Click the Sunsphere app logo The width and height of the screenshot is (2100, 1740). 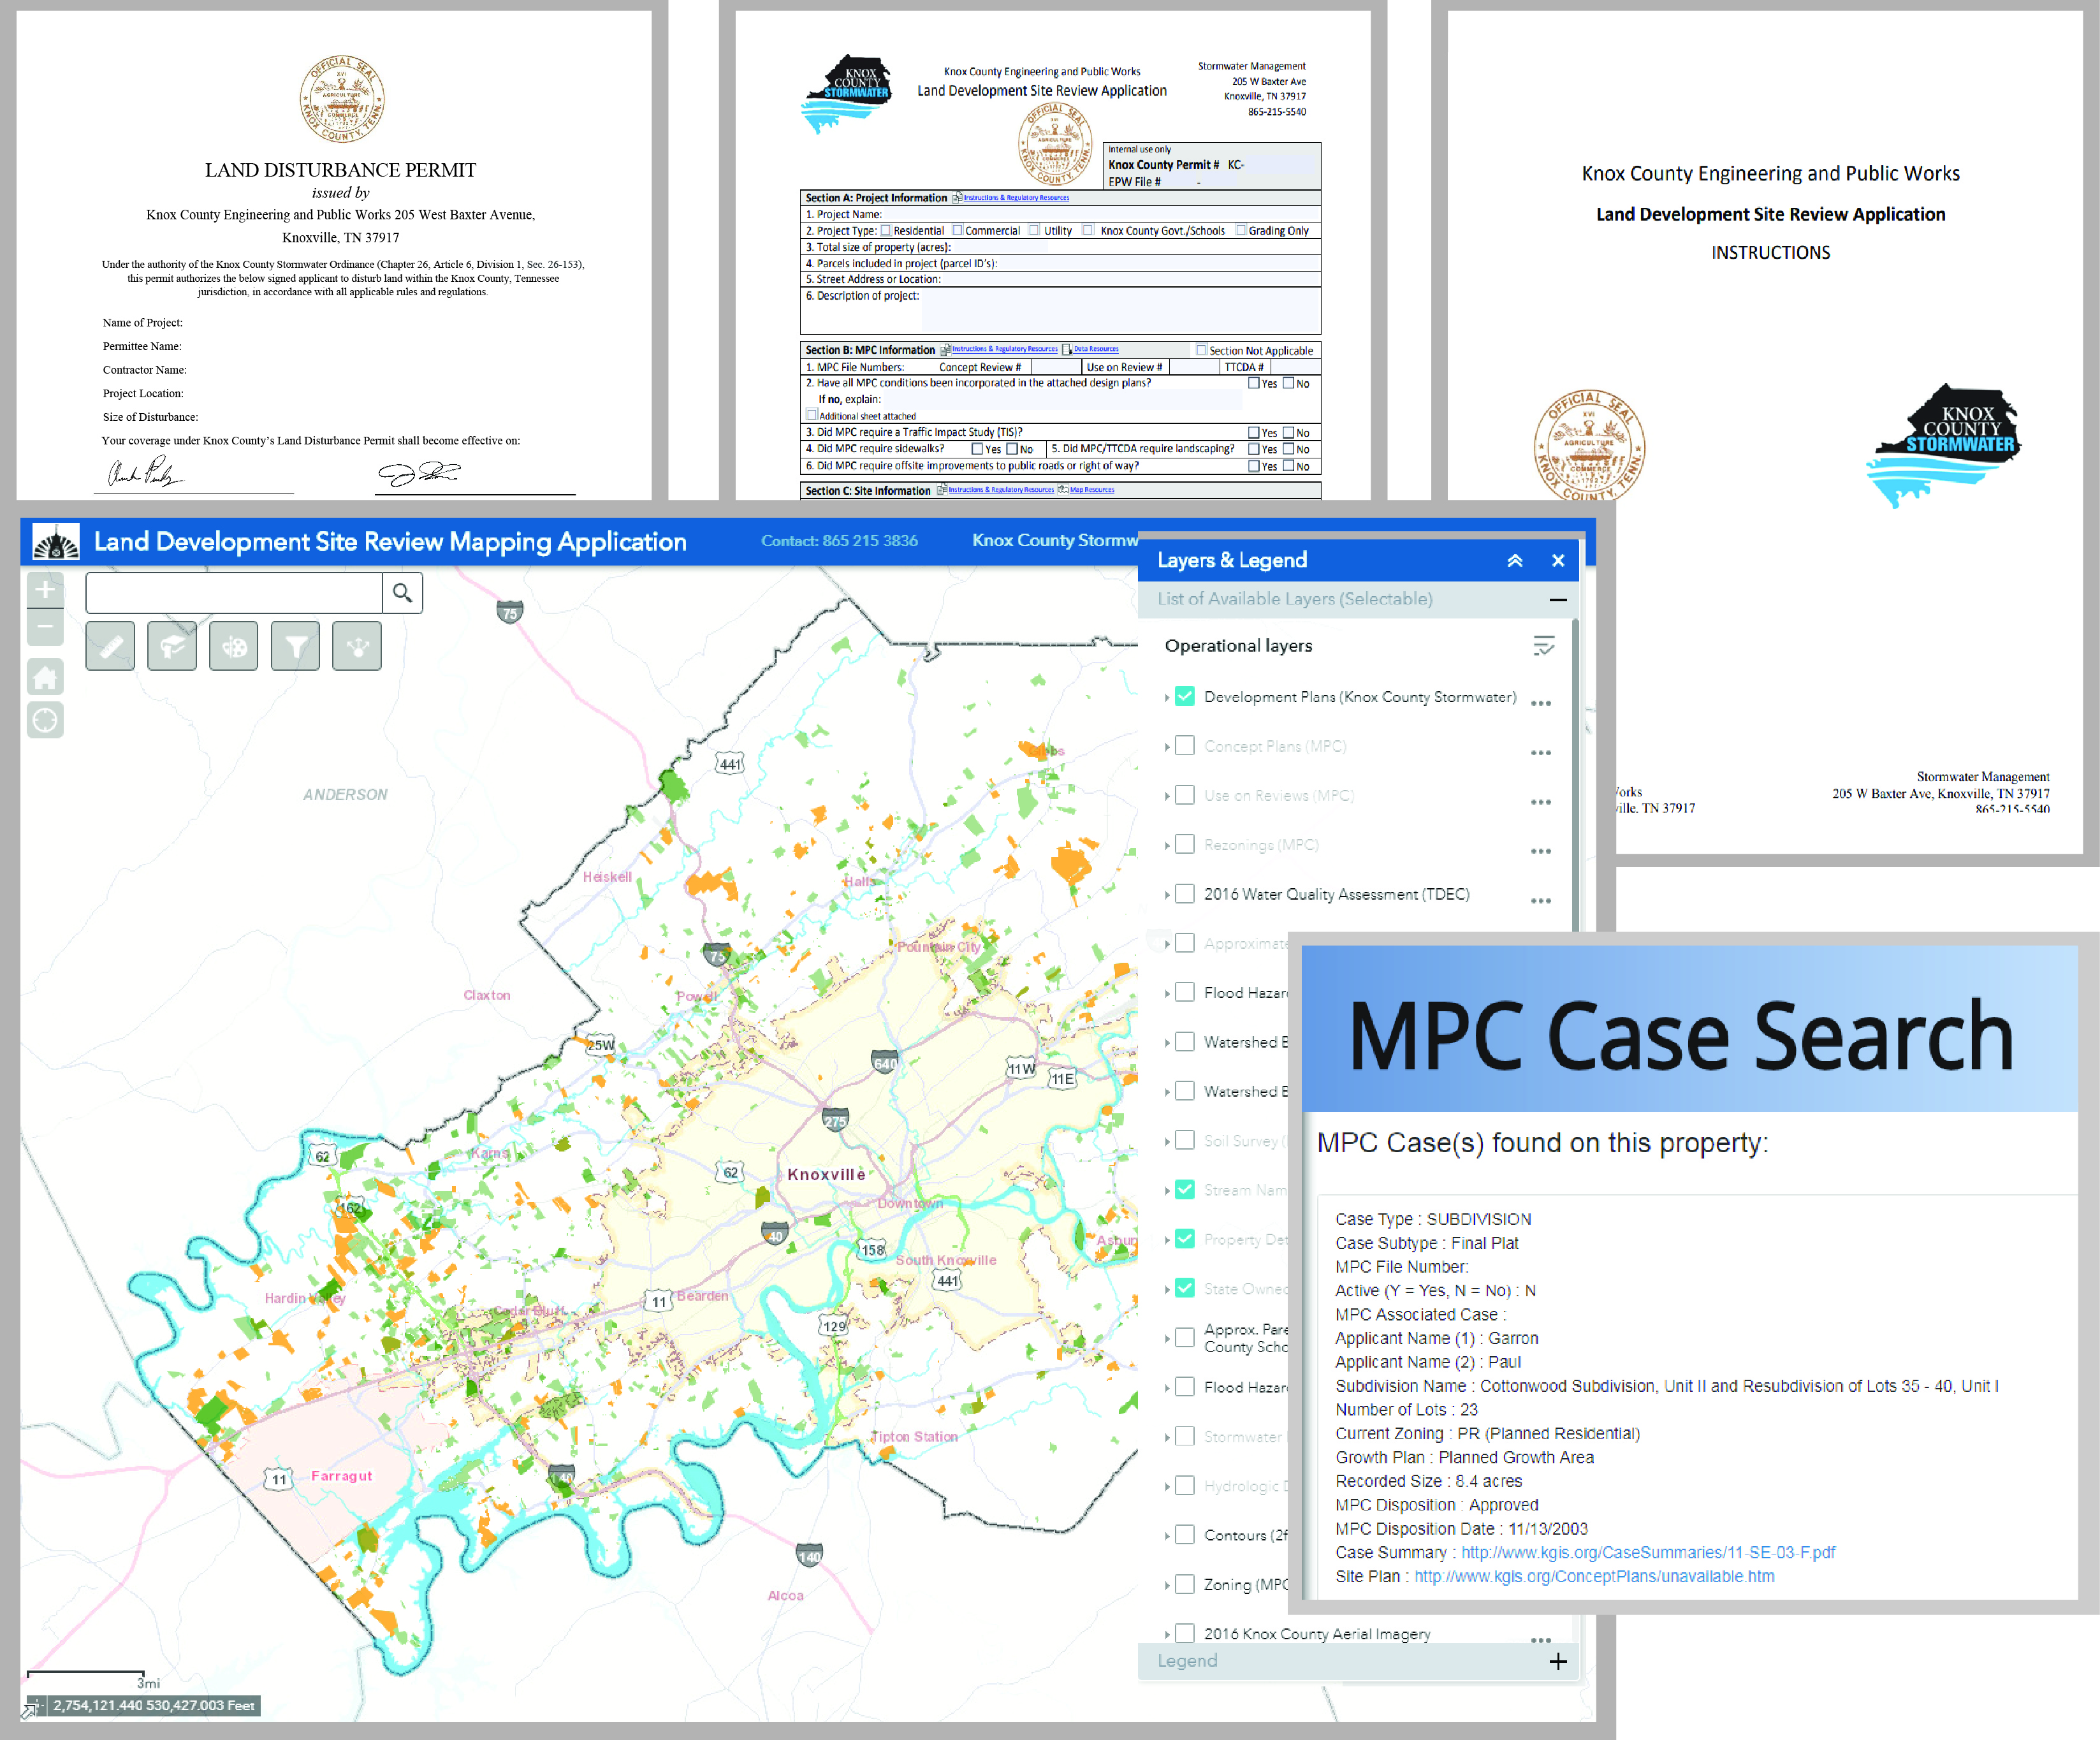tap(56, 542)
